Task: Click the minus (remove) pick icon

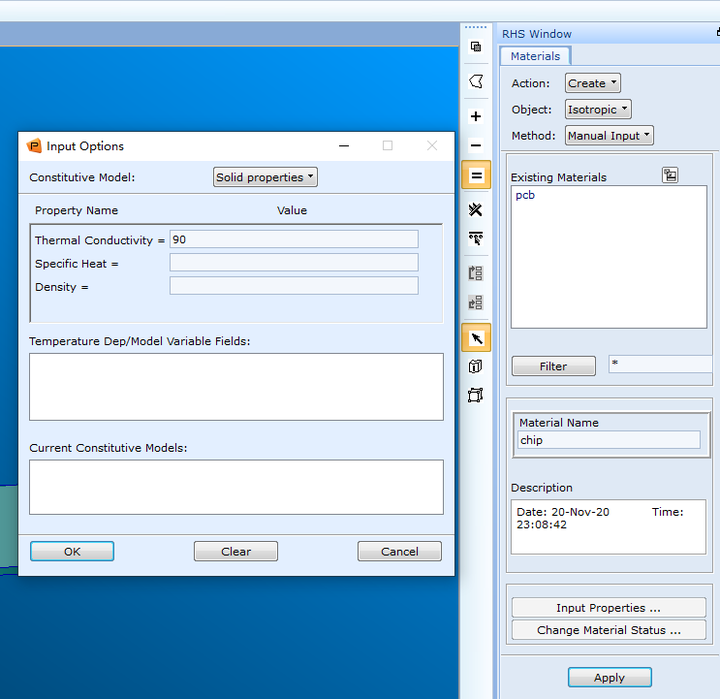Action: click(476, 146)
